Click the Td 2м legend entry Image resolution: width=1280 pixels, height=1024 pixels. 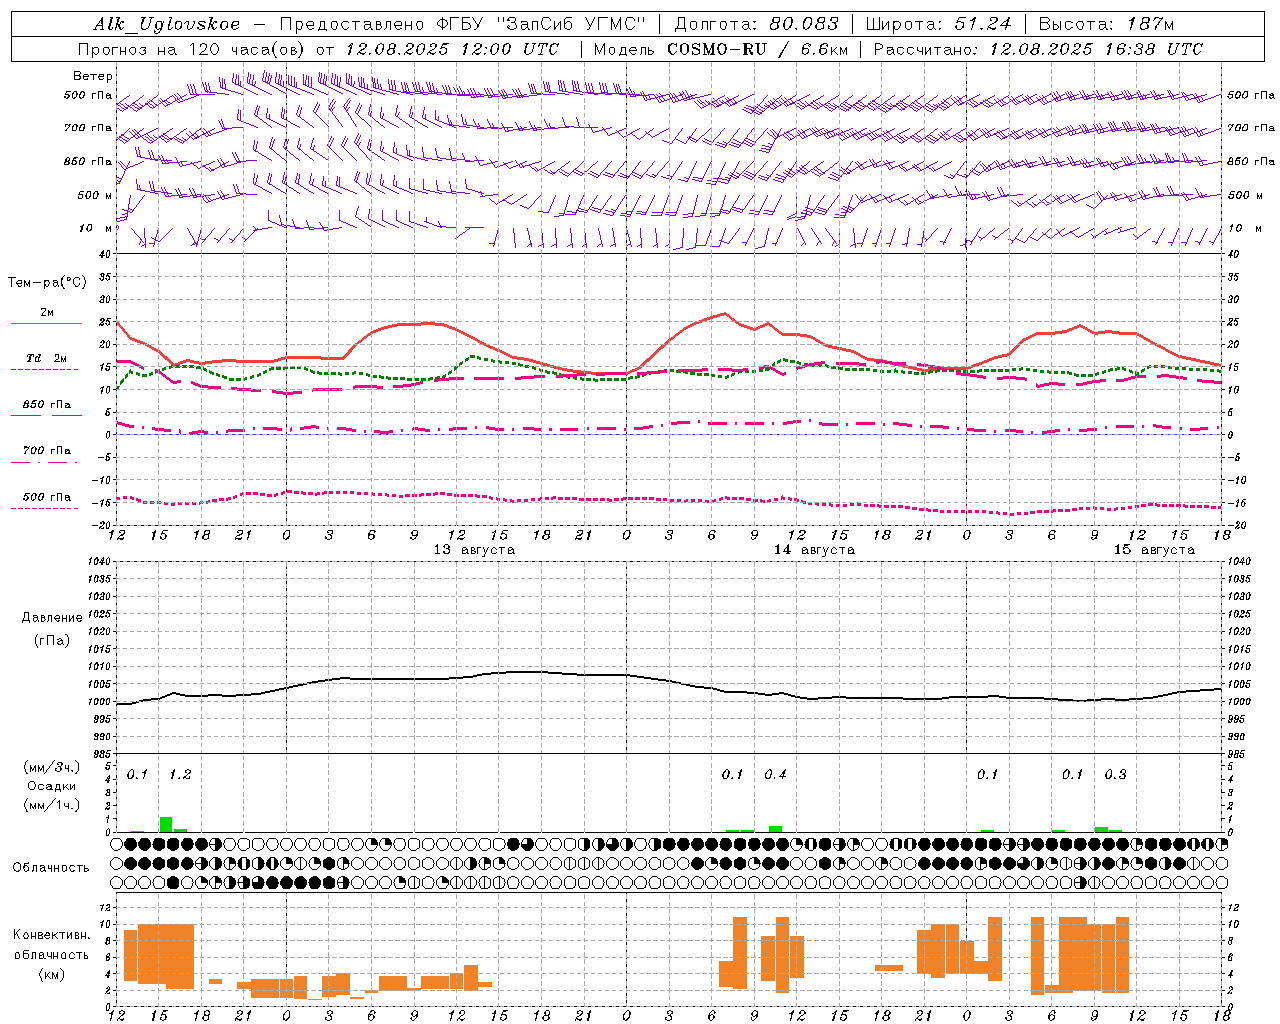46,358
